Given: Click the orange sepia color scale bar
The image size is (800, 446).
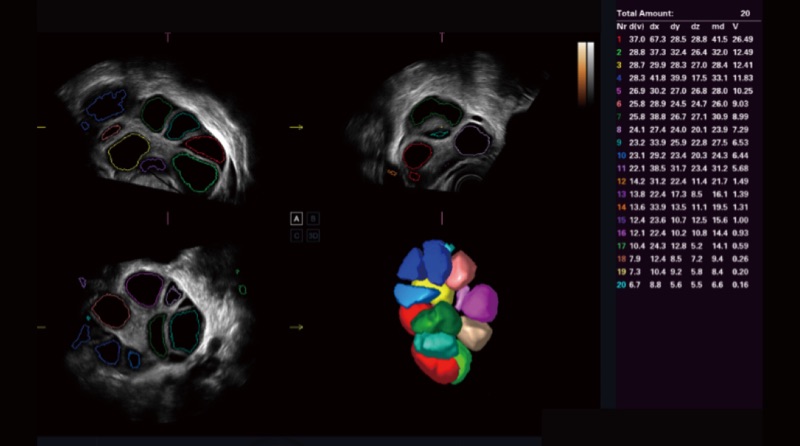Looking at the screenshot, I should pyautogui.click(x=582, y=72).
